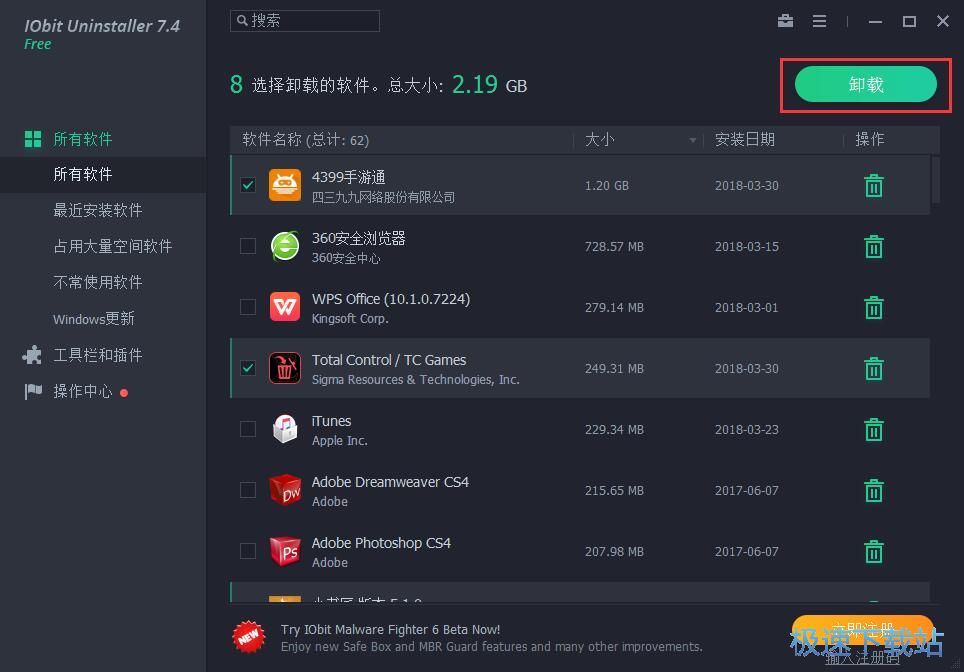
Task: Click trash icon for 4399手游通
Action: [x=874, y=186]
